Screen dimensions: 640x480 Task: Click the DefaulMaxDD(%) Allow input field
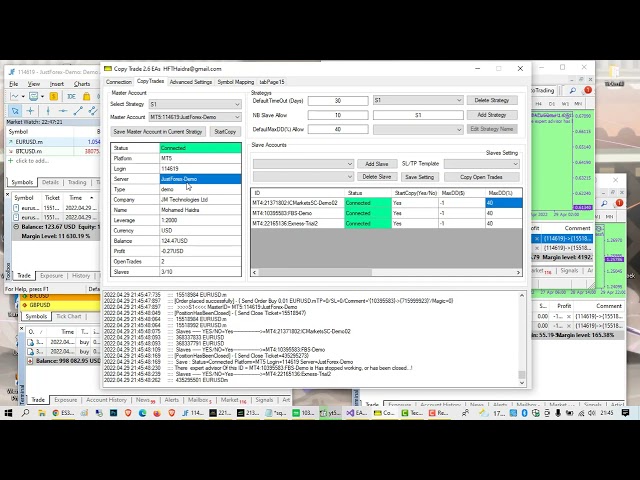click(338, 129)
